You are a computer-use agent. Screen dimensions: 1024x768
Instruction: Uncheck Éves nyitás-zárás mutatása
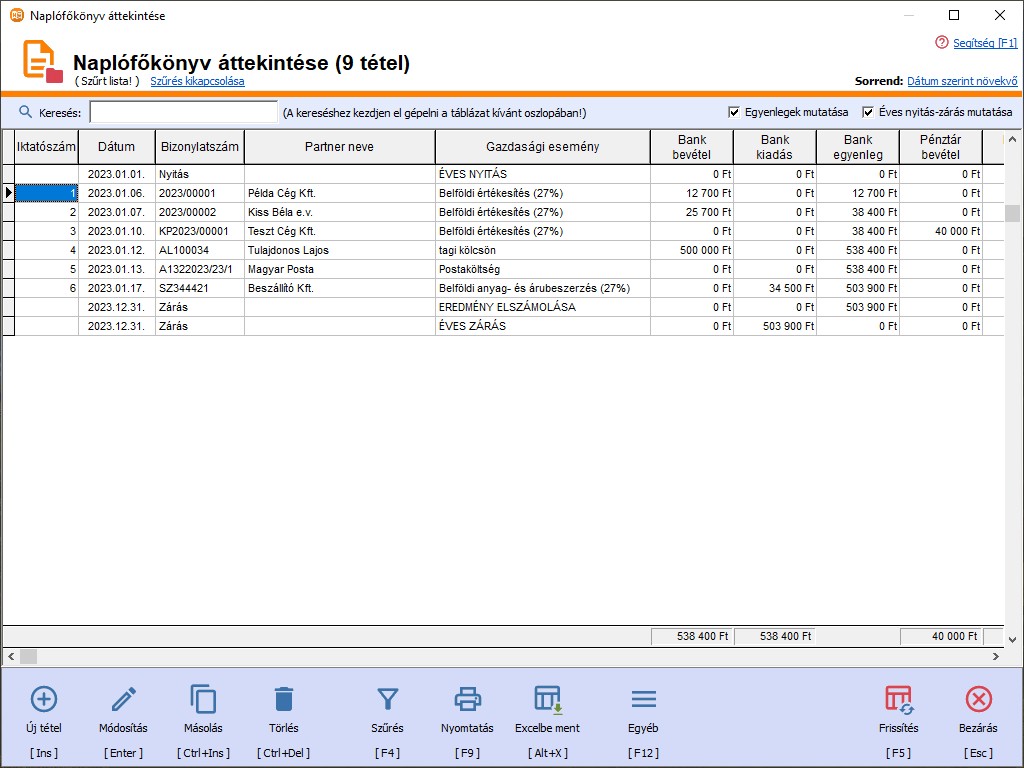coord(868,112)
